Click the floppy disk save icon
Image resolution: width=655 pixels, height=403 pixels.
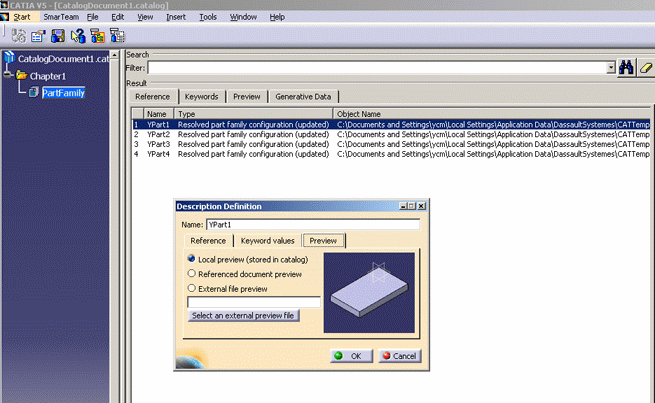(x=57, y=36)
